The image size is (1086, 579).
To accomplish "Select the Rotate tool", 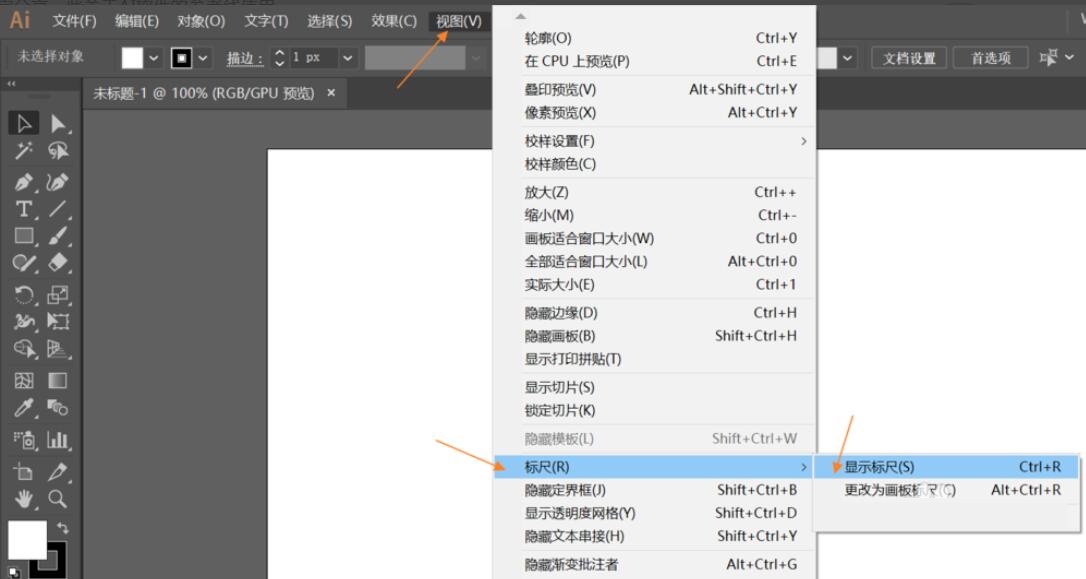I will point(24,294).
